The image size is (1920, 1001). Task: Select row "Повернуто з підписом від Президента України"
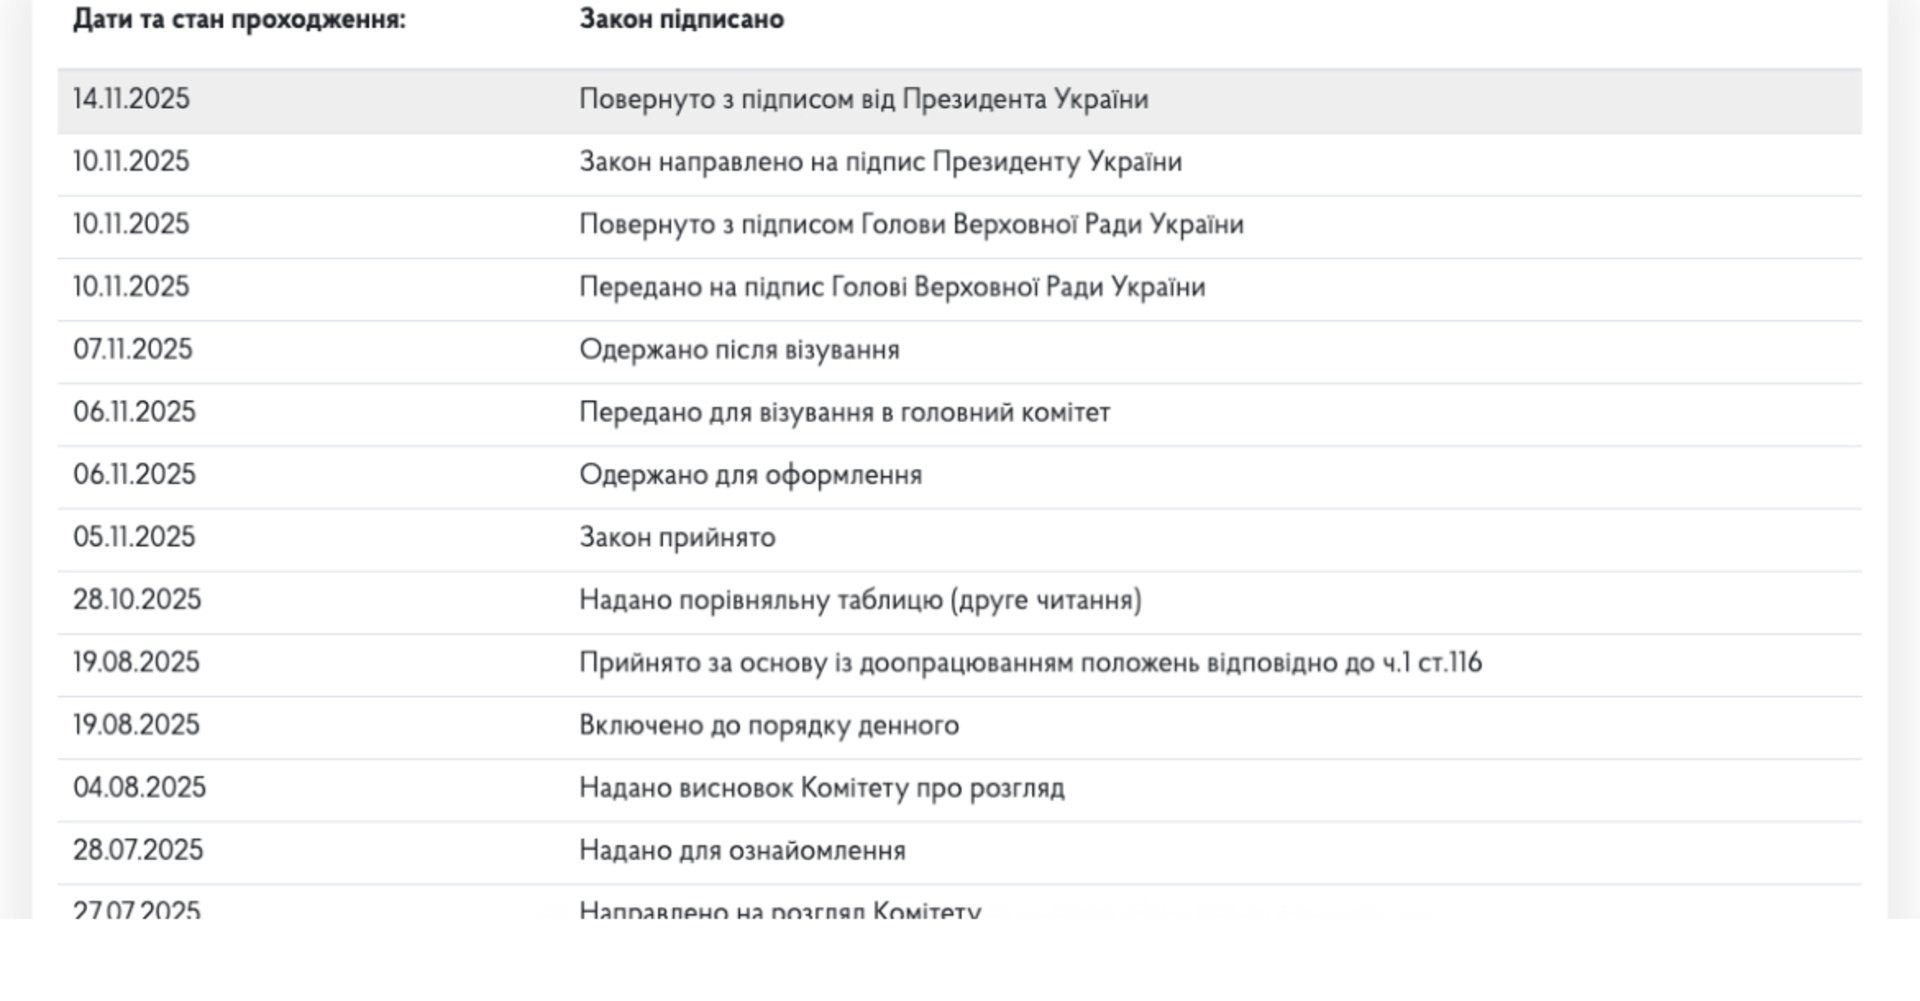[863, 100]
